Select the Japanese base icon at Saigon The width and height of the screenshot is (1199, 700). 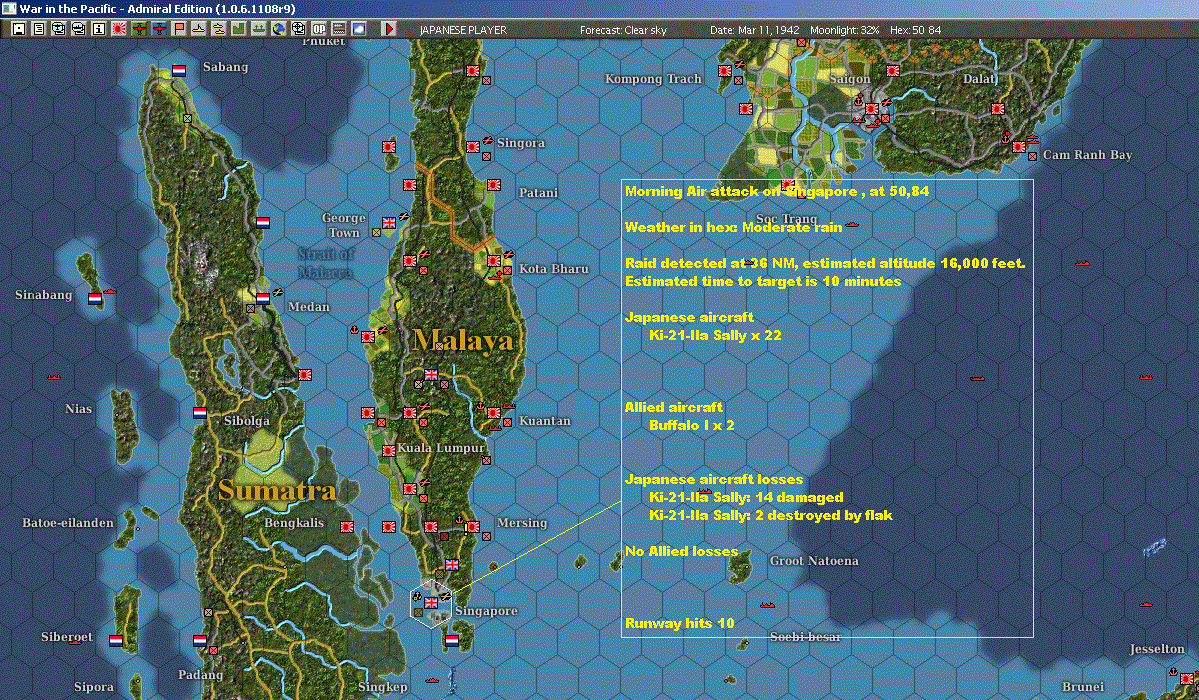872,109
